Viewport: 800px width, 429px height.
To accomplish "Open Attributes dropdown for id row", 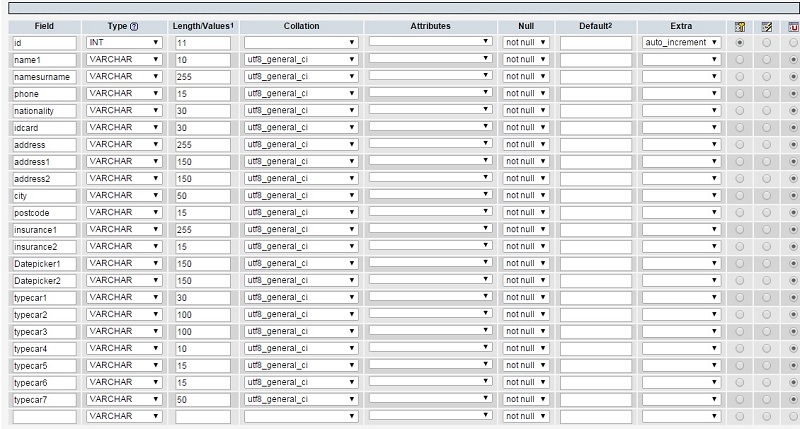I will [x=430, y=41].
